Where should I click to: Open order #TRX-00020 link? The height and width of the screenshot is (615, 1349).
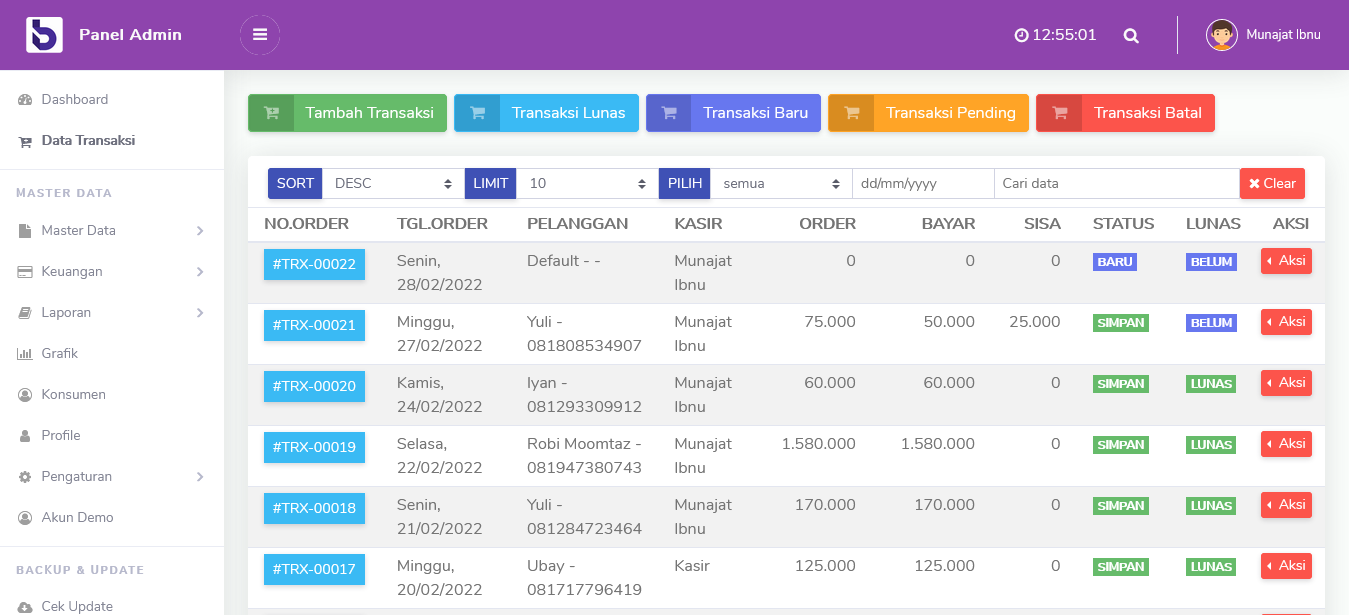(314, 387)
